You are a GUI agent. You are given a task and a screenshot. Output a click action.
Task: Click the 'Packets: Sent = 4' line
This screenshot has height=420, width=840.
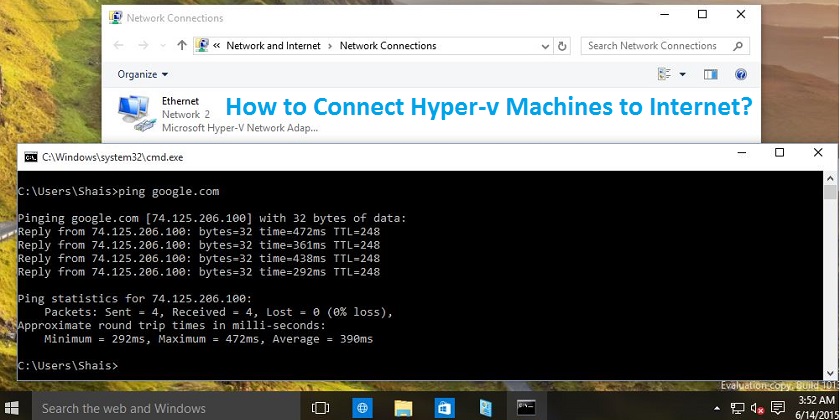click(219, 312)
